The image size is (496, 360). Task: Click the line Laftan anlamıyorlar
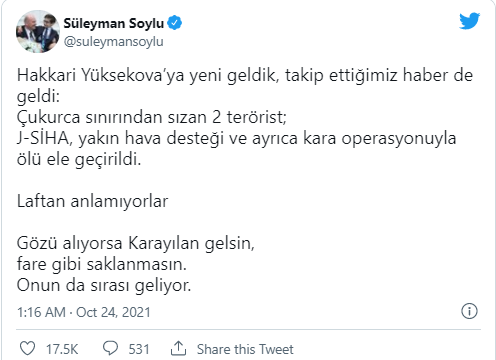pos(92,201)
